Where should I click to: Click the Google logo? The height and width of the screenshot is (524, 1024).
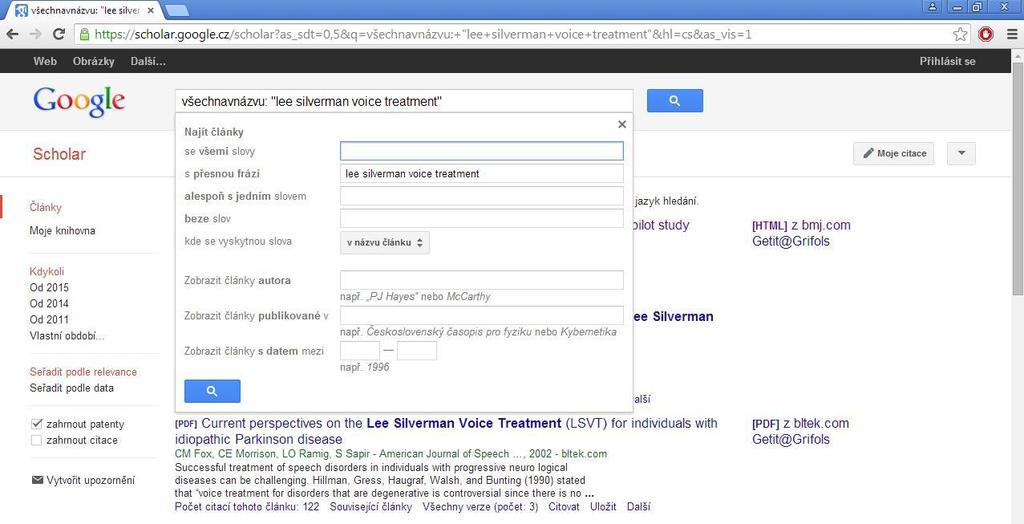[78, 102]
